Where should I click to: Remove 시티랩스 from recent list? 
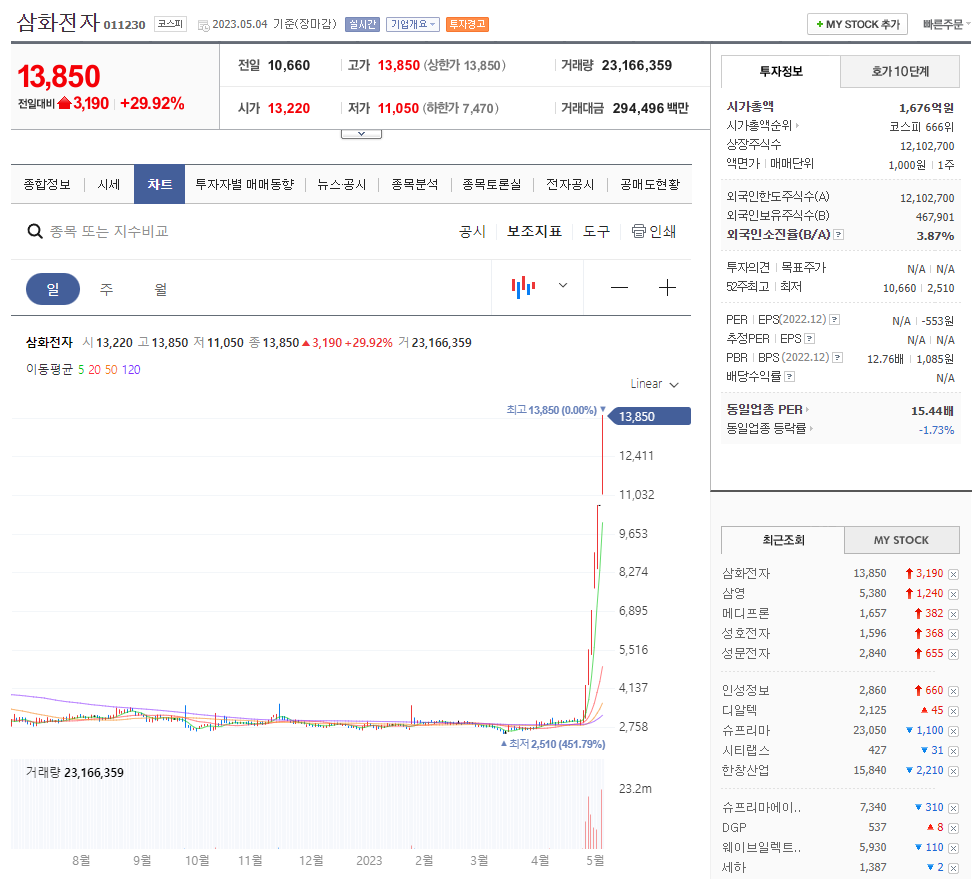(953, 751)
